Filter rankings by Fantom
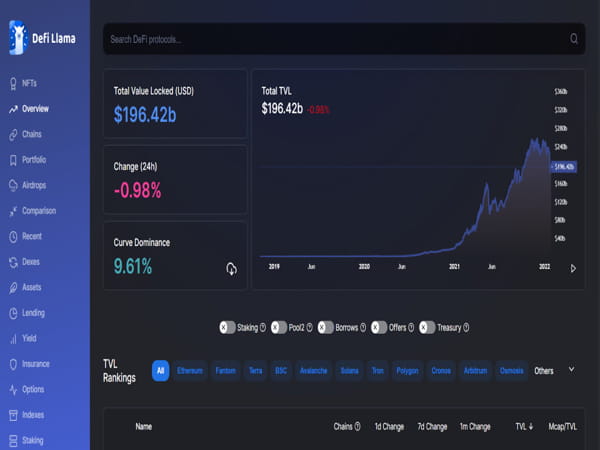Image resolution: width=600 pixels, height=450 pixels. click(226, 371)
